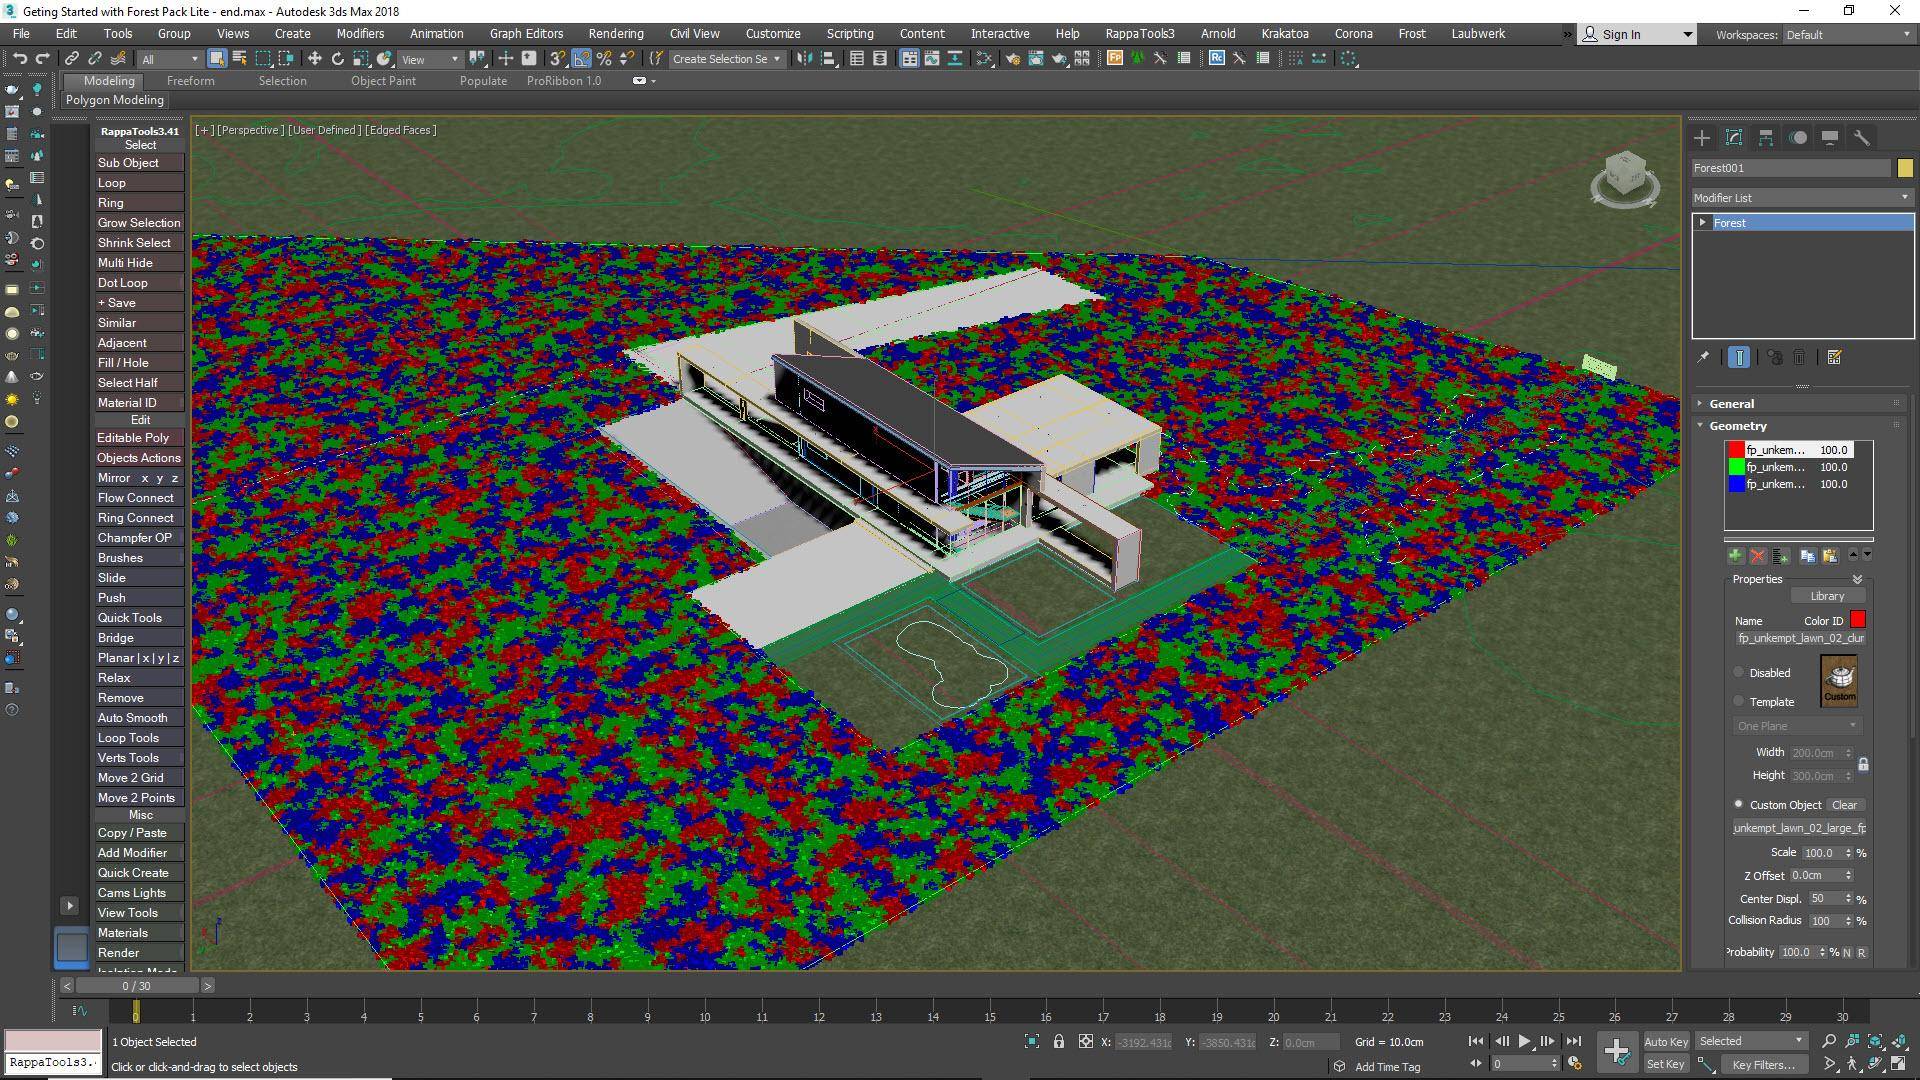Remove the Forest modifier with the trash icon

[1800, 357]
